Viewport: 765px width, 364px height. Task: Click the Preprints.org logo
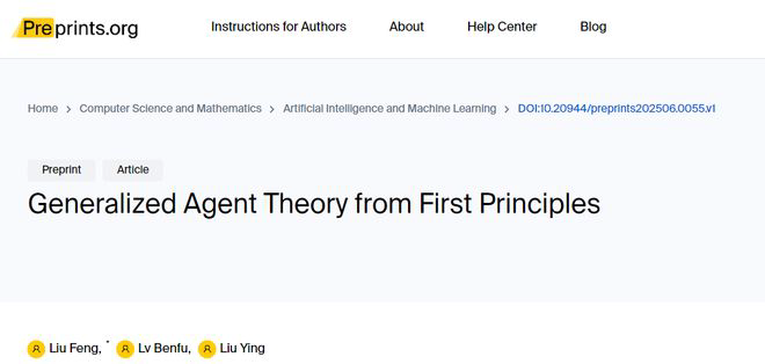(75, 28)
